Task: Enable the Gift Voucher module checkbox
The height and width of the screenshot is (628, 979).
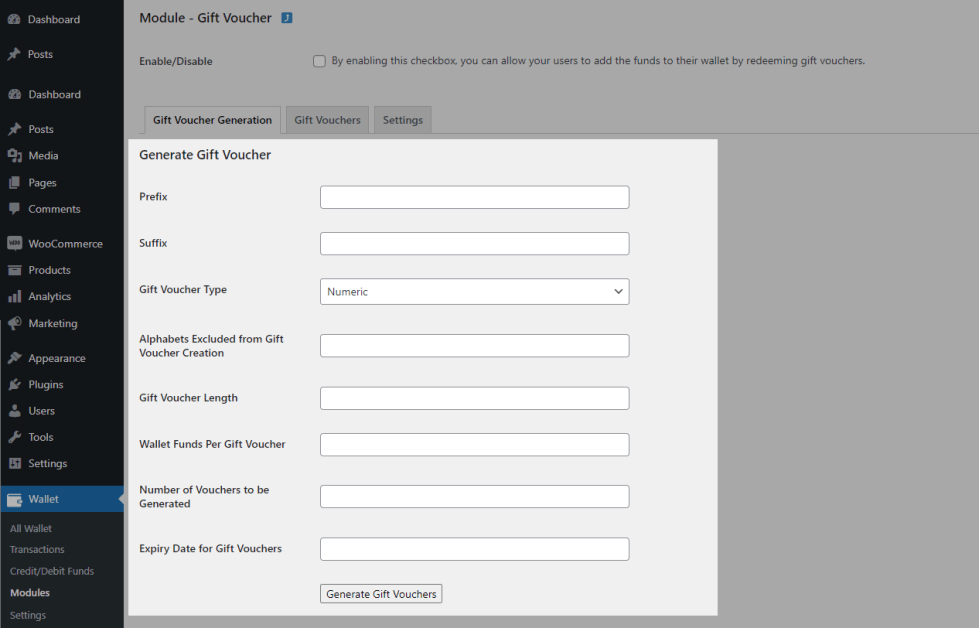Action: 319,61
